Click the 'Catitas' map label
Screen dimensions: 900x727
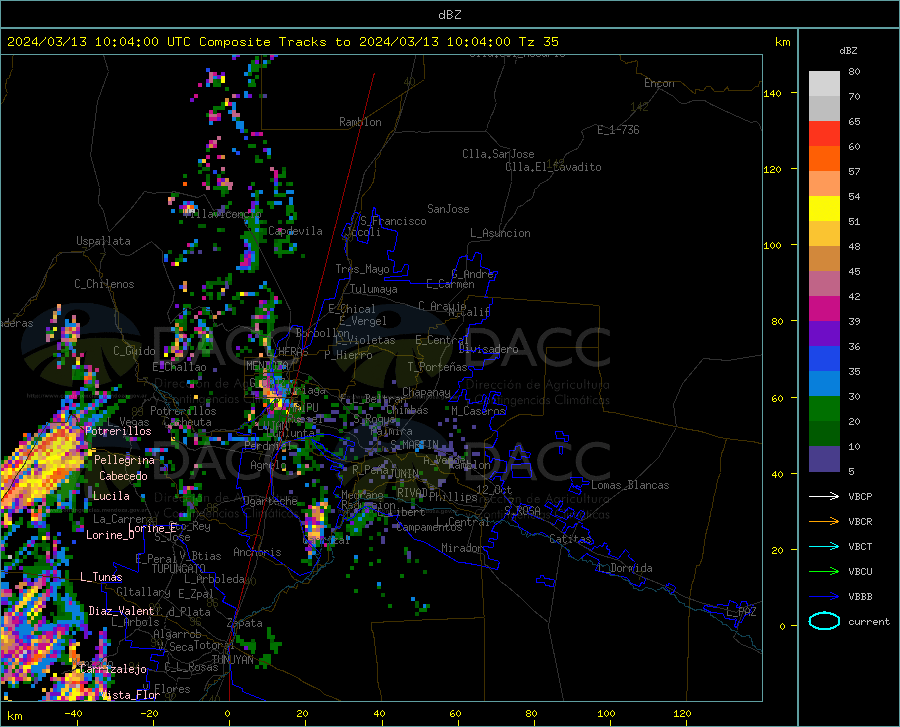coord(571,539)
